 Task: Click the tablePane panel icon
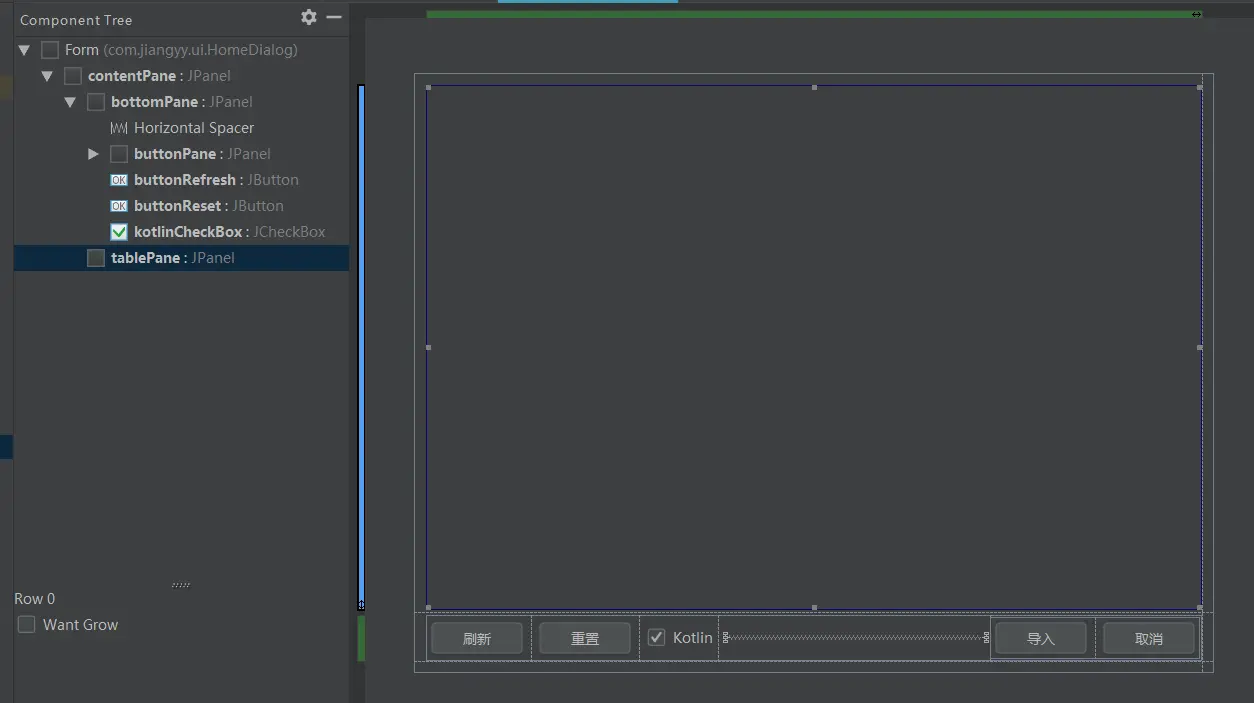pyautogui.click(x=96, y=258)
